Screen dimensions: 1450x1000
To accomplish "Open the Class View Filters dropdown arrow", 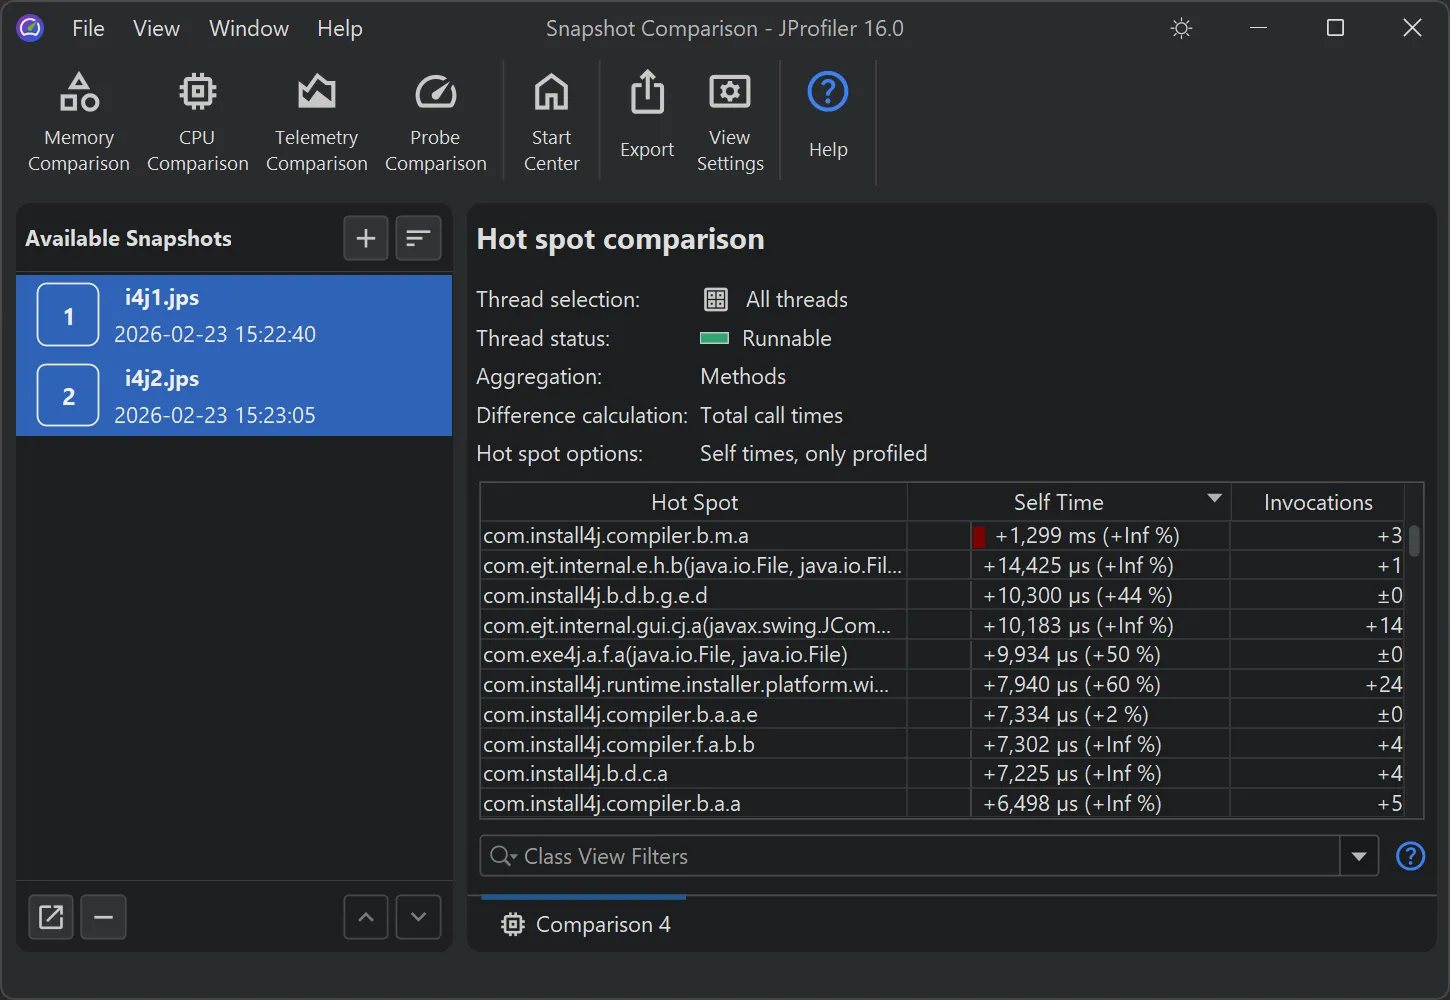I will pyautogui.click(x=1358, y=856).
